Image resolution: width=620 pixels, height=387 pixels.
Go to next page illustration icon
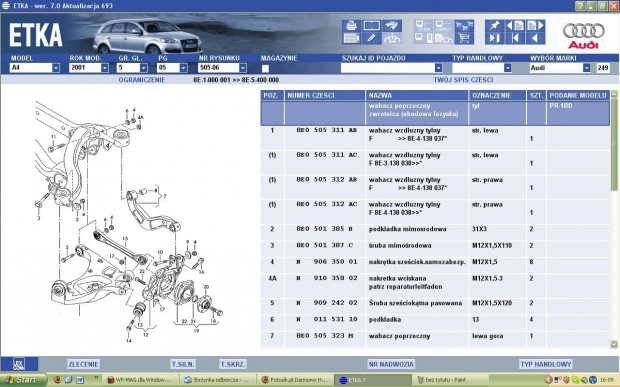[535, 26]
